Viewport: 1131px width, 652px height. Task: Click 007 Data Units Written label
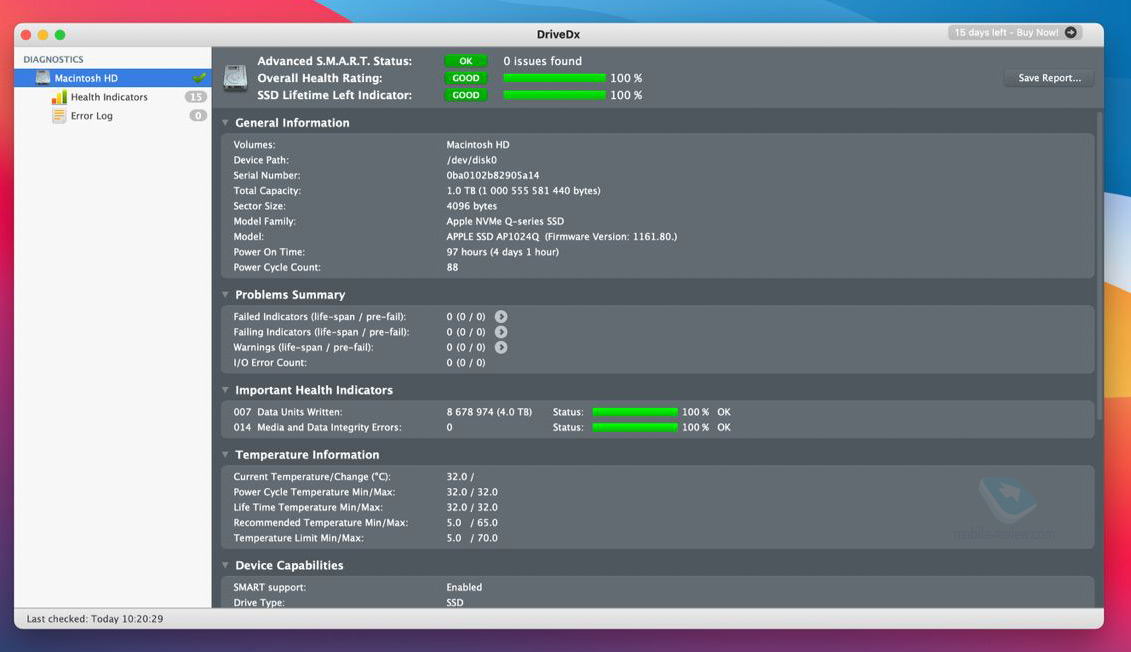(288, 412)
